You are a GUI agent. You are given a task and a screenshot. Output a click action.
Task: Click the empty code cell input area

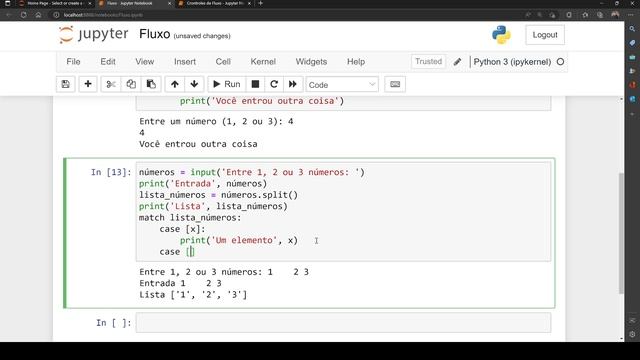[x=343, y=323]
